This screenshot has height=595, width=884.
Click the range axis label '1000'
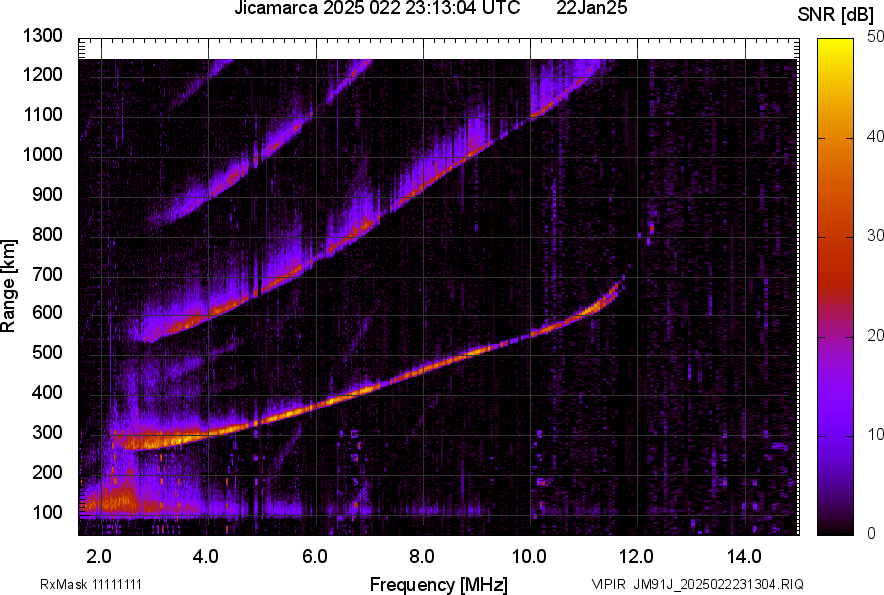coord(43,154)
